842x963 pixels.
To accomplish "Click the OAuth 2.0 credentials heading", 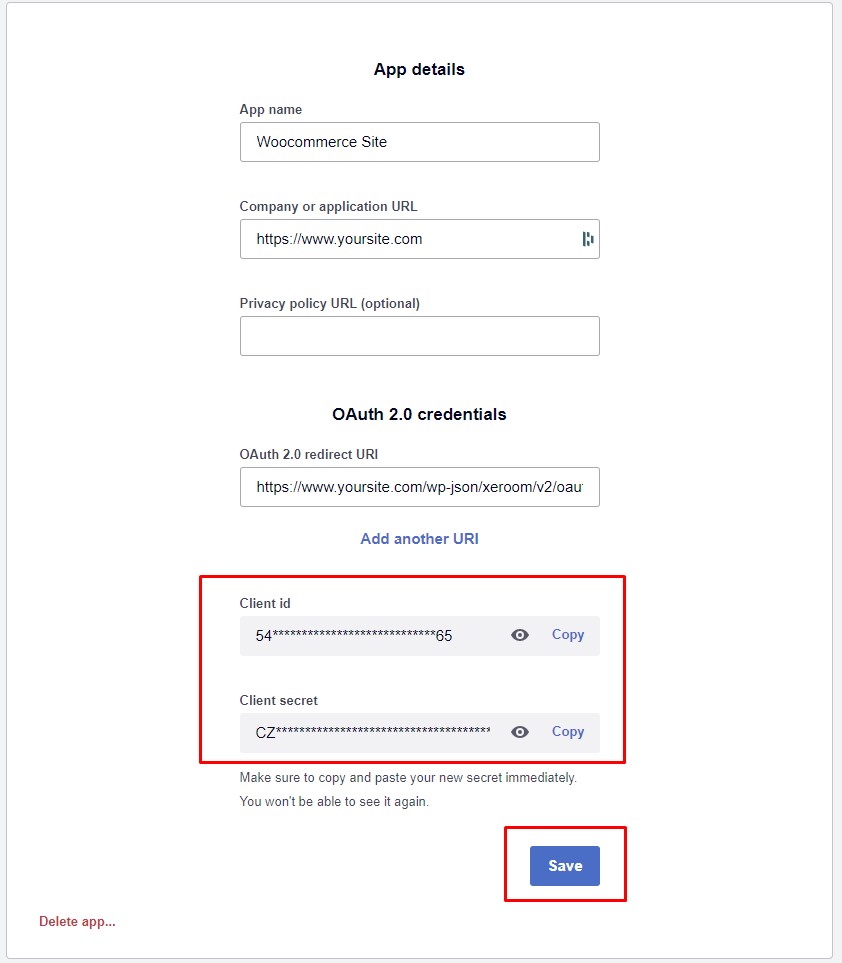I will click(419, 415).
